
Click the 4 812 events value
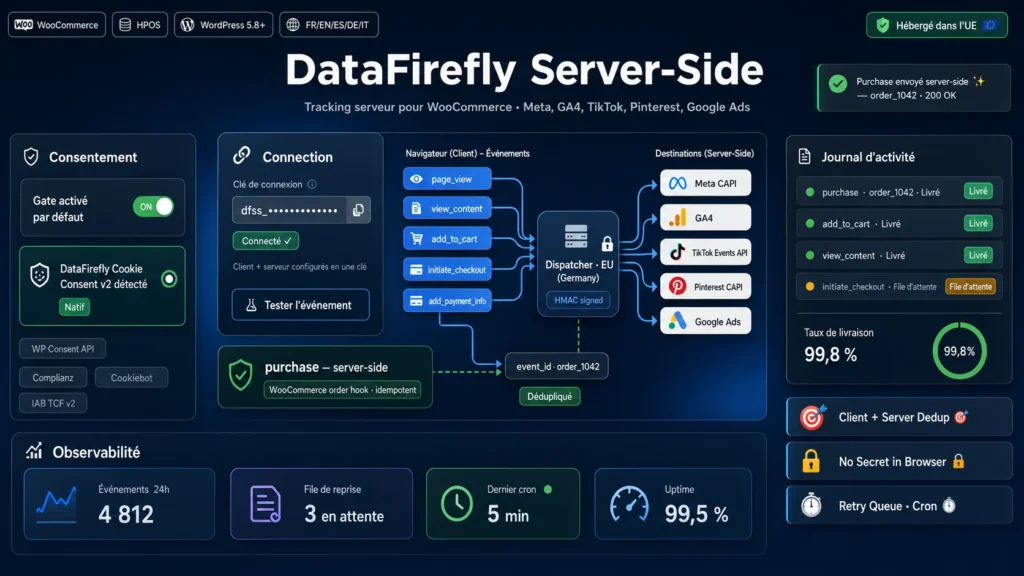[x=126, y=515]
